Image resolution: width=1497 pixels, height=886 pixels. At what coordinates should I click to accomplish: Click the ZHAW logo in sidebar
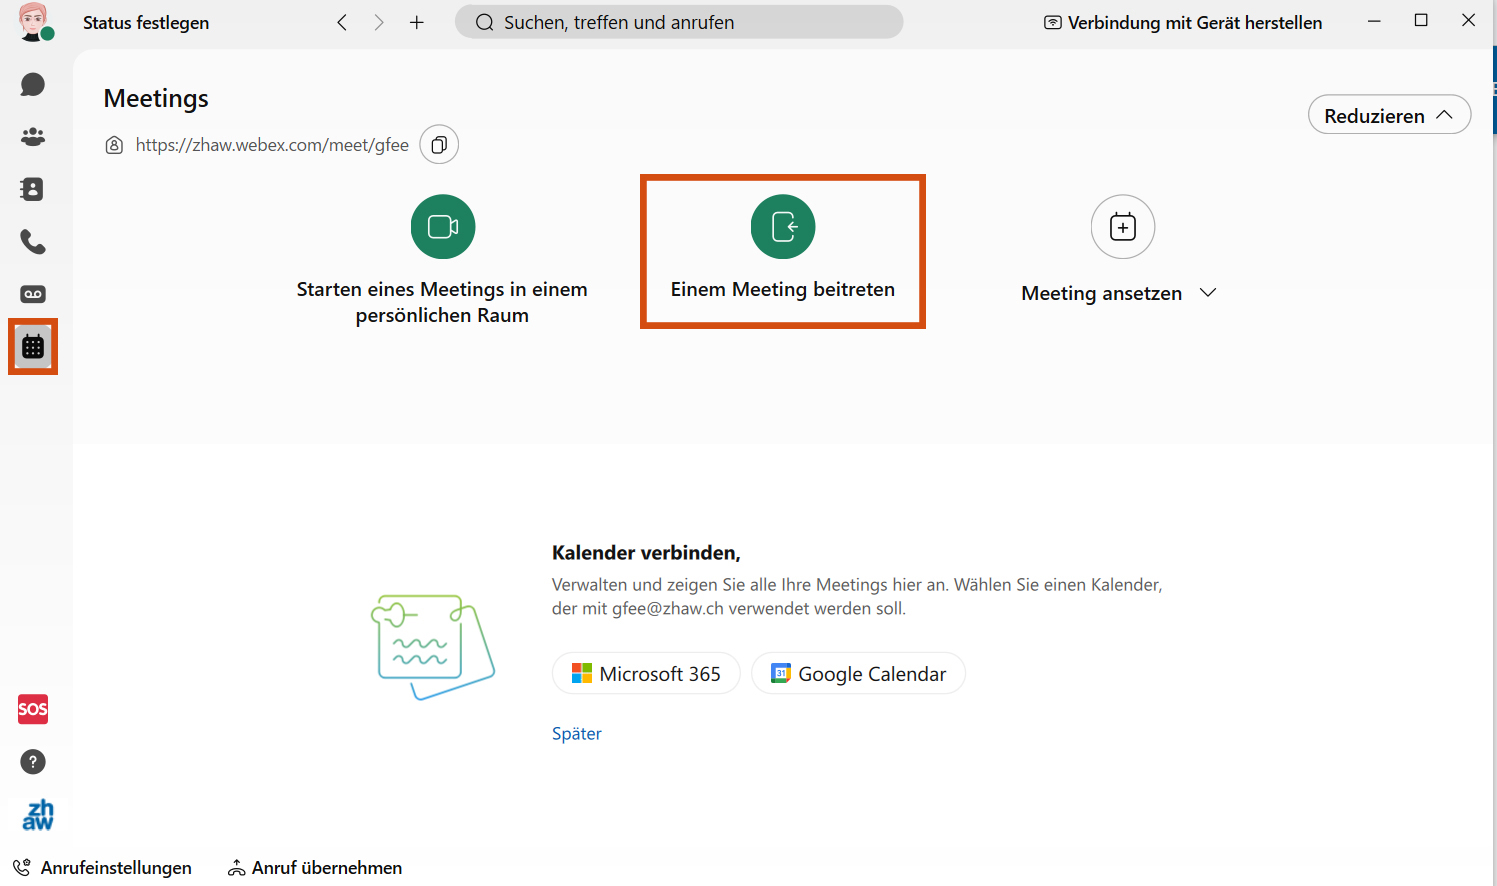point(37,815)
